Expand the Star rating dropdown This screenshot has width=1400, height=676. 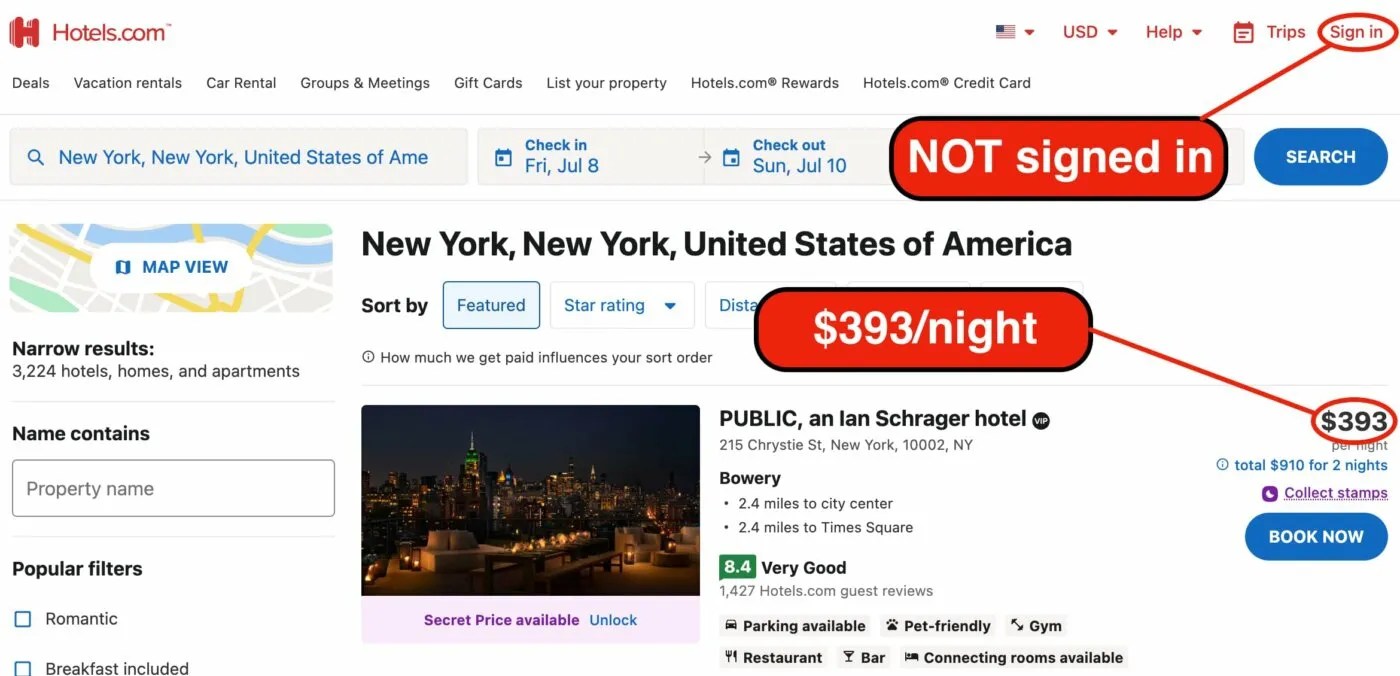[x=621, y=305]
